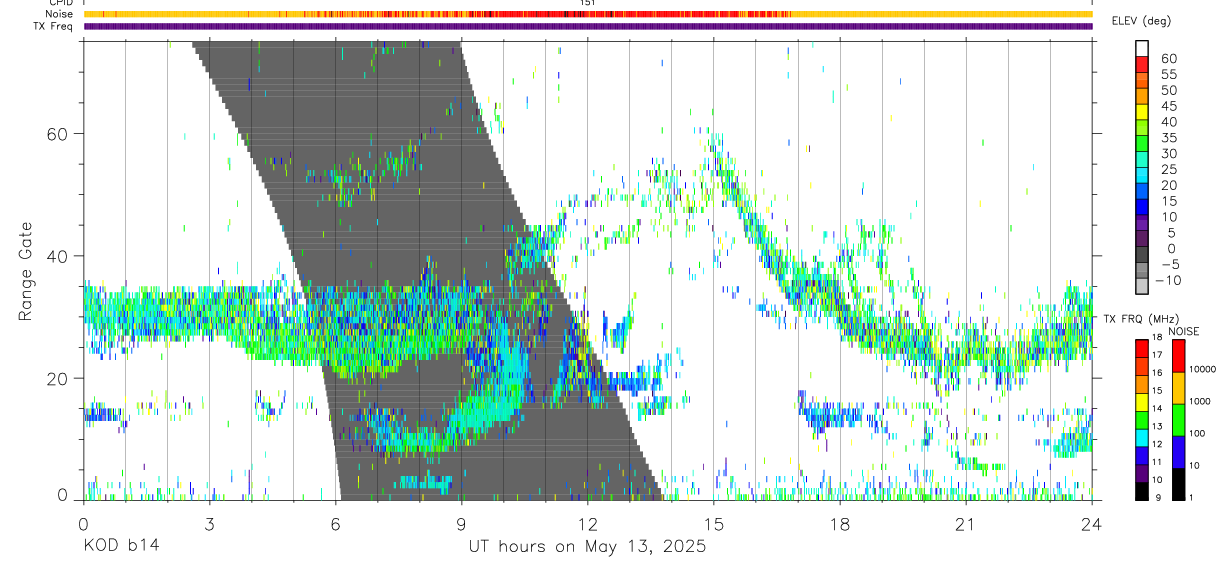Click the '10000' label on the NOISE colorbar
Viewport: 1228px width, 567px height.
[1202, 369]
